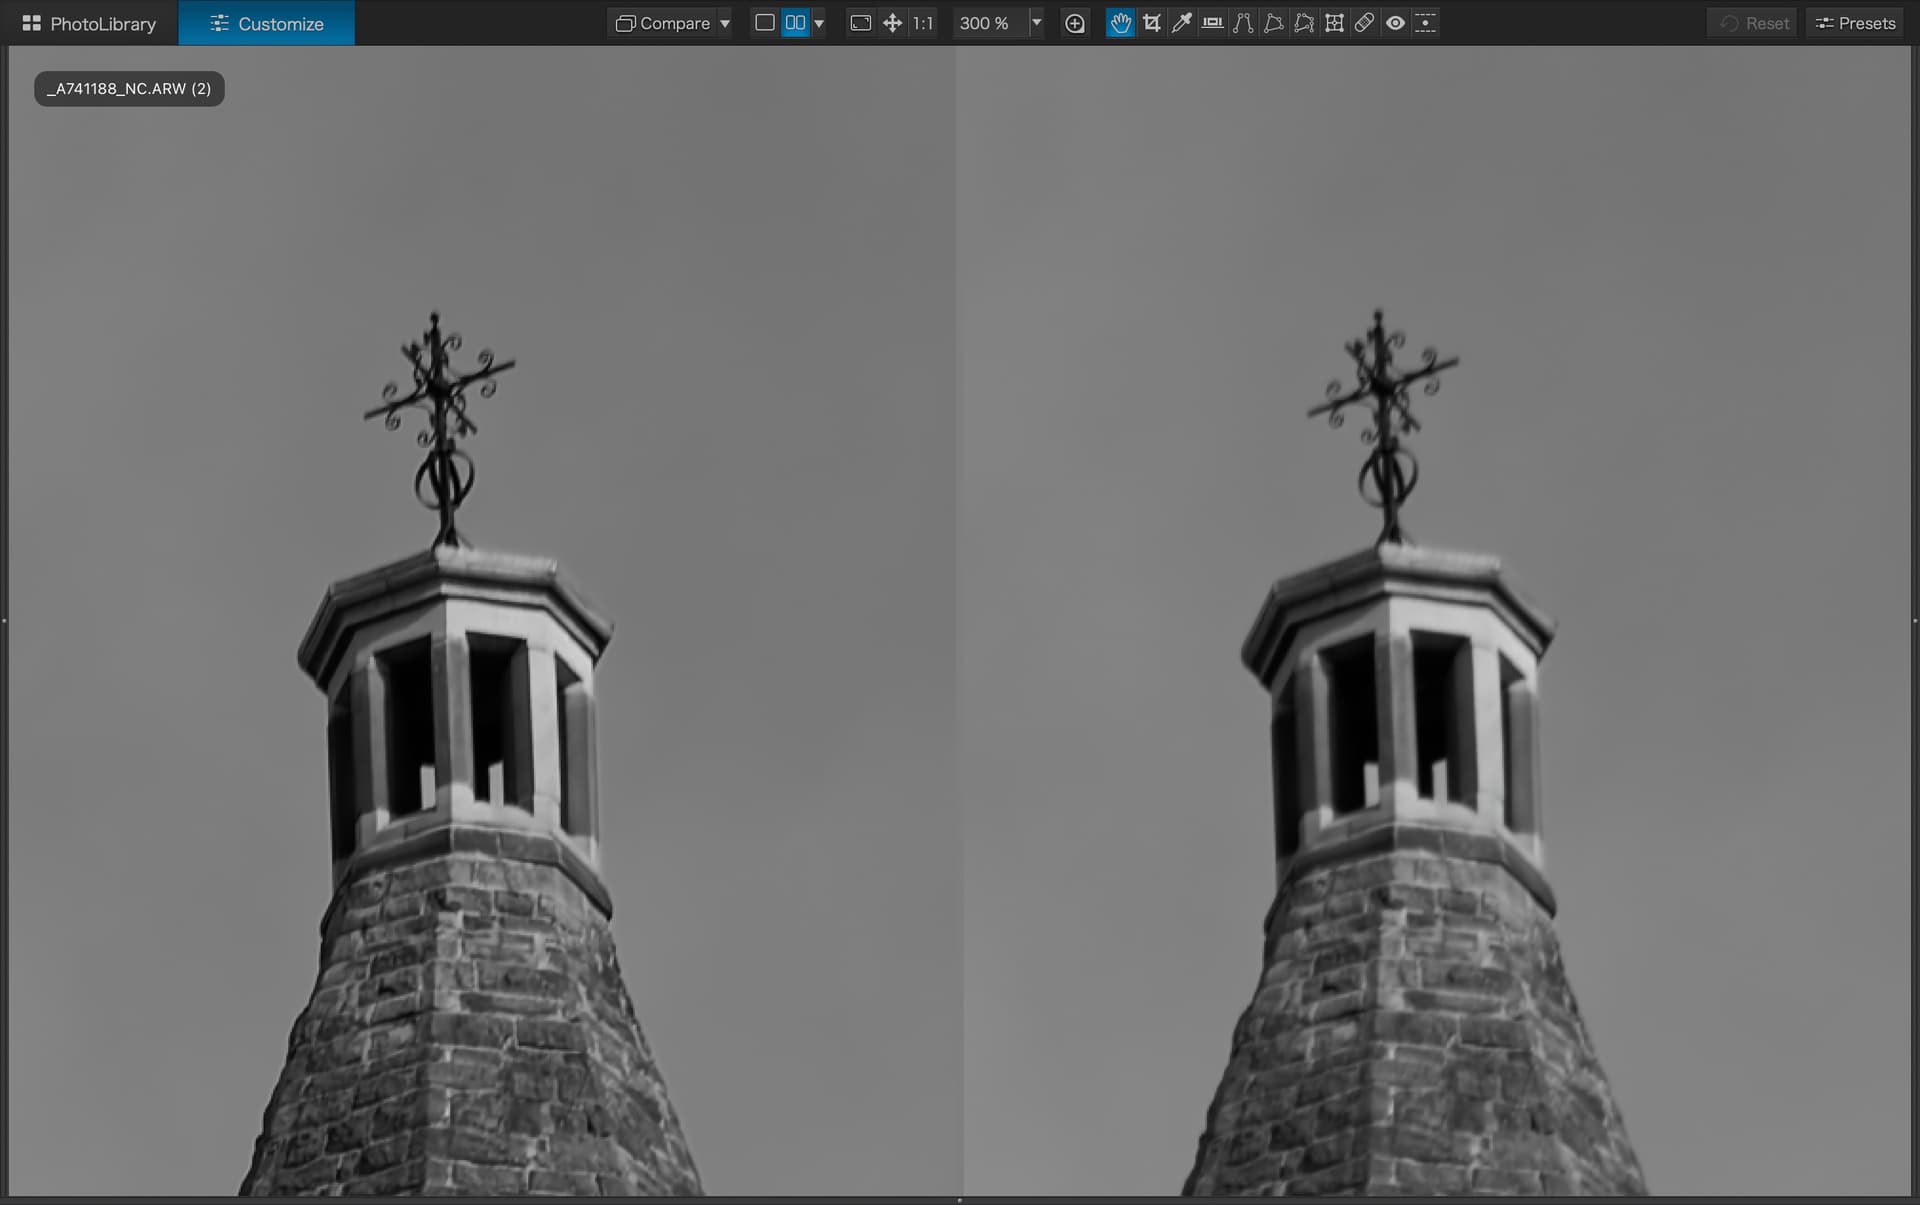
Task: Open the Repair bandage tool
Action: (1364, 23)
